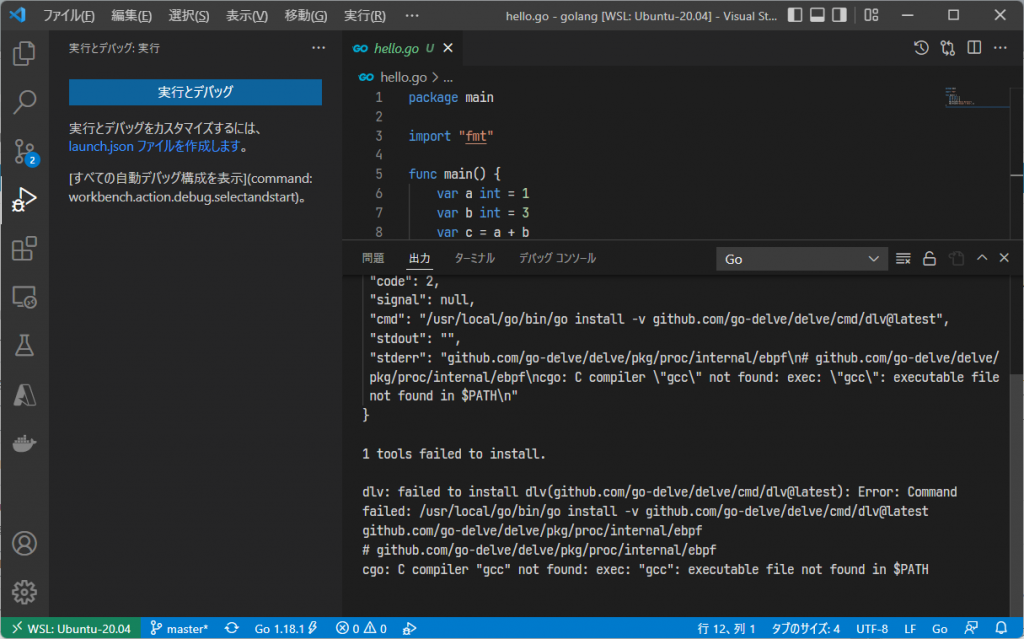1024x639 pixels.
Task: Click the sync changes icon in status bar
Action: [x=232, y=628]
